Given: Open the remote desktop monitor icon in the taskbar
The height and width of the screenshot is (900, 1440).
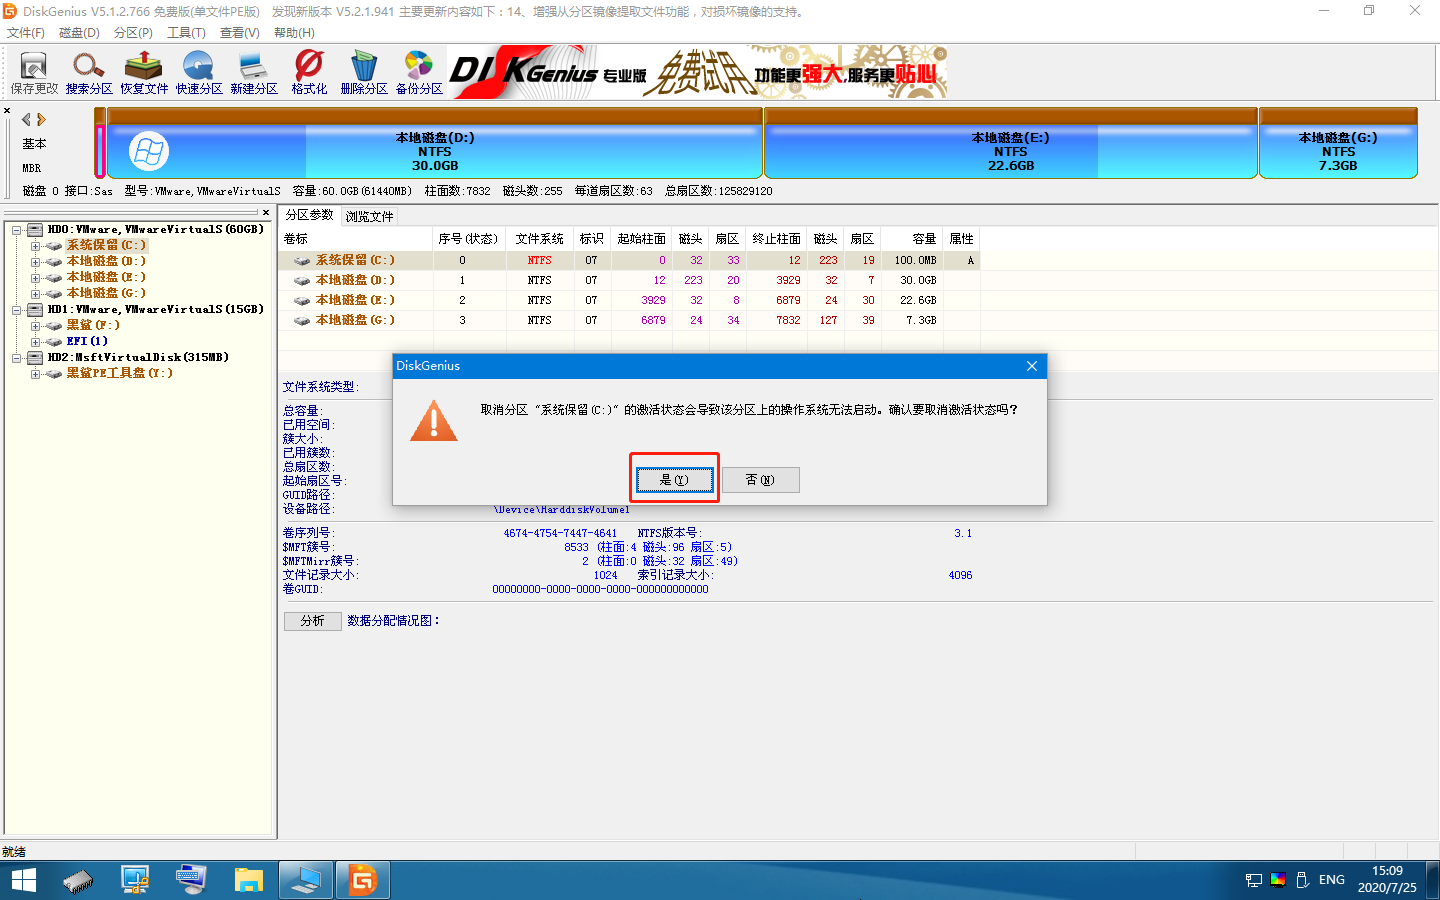Looking at the screenshot, I should click(305, 881).
